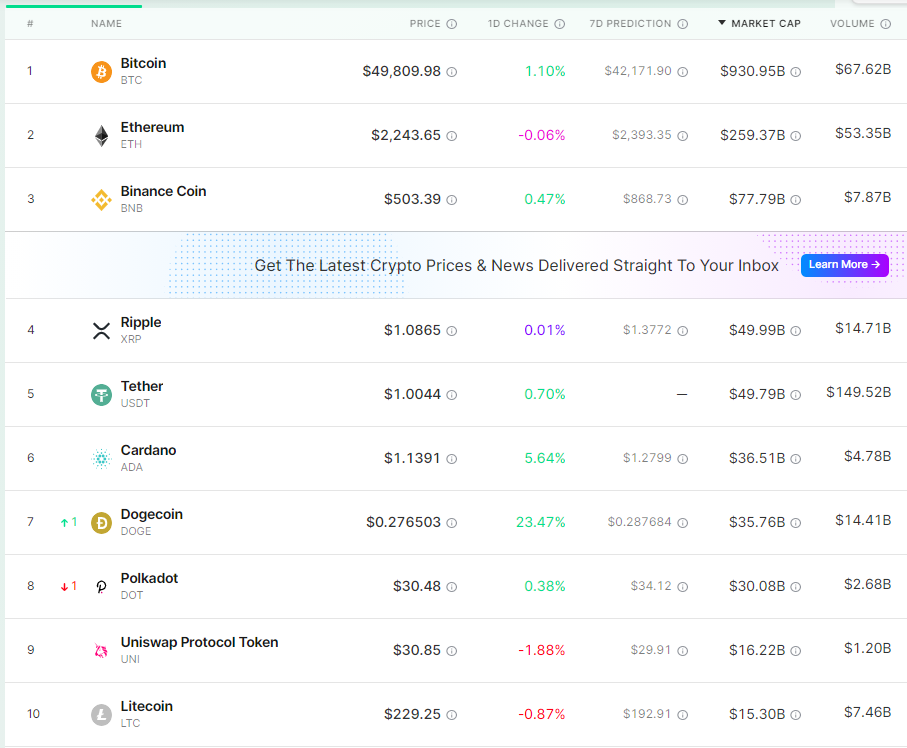Select Dogecoin 1D change 23.47%

click(541, 522)
